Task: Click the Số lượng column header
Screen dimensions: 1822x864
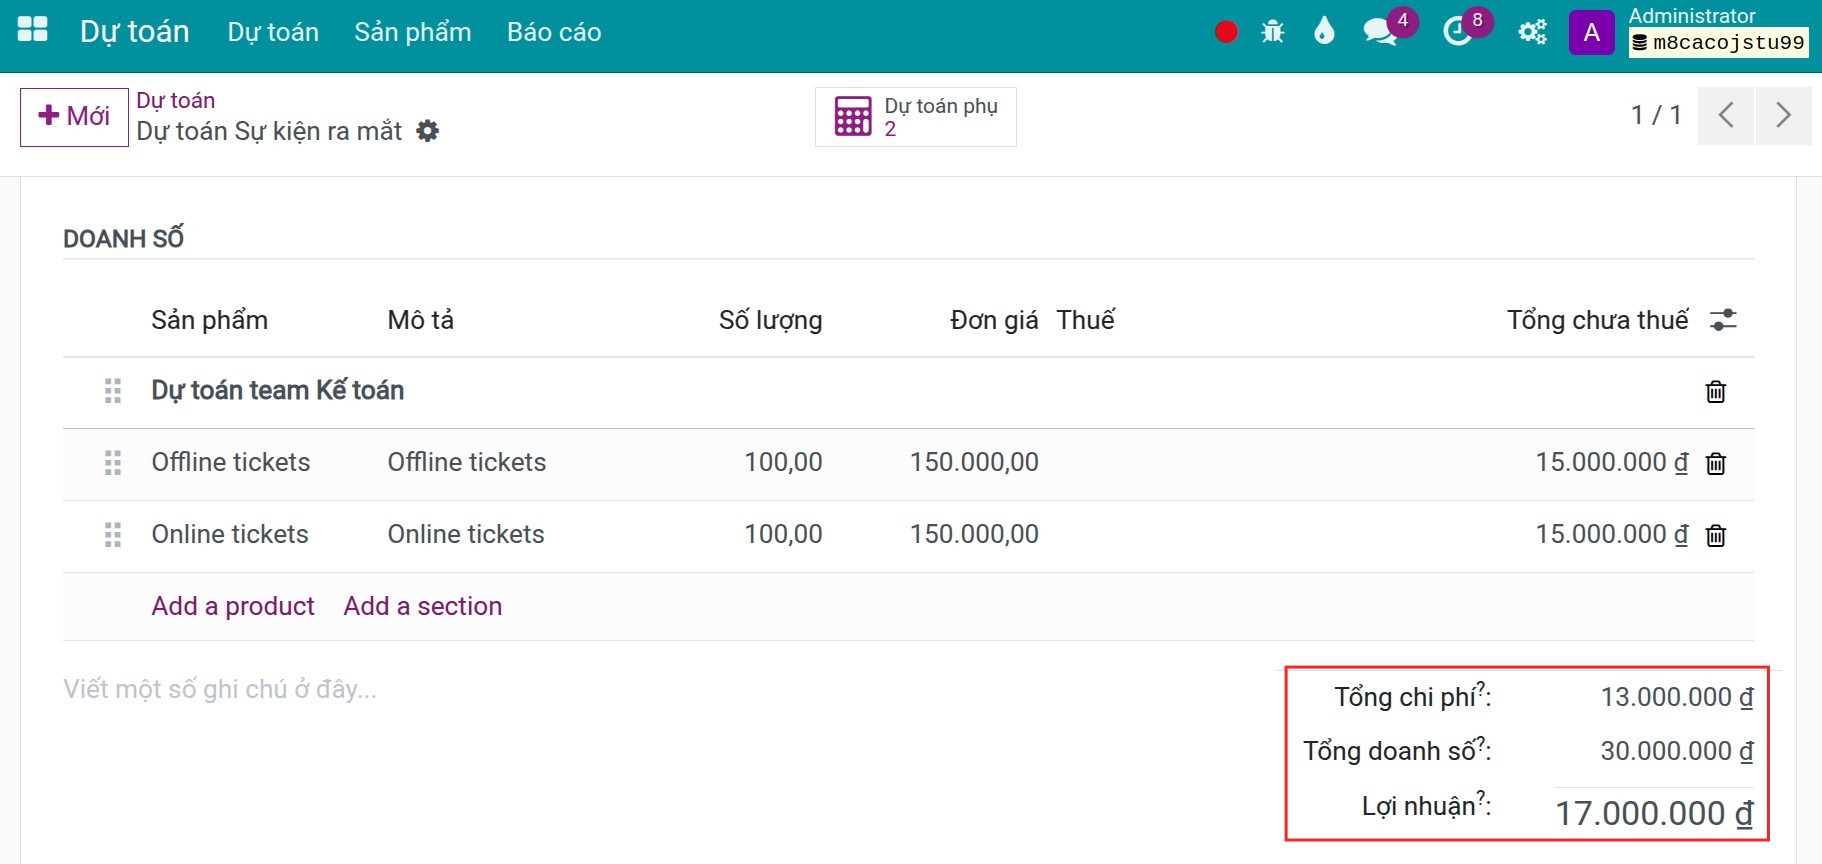Action: point(771,320)
